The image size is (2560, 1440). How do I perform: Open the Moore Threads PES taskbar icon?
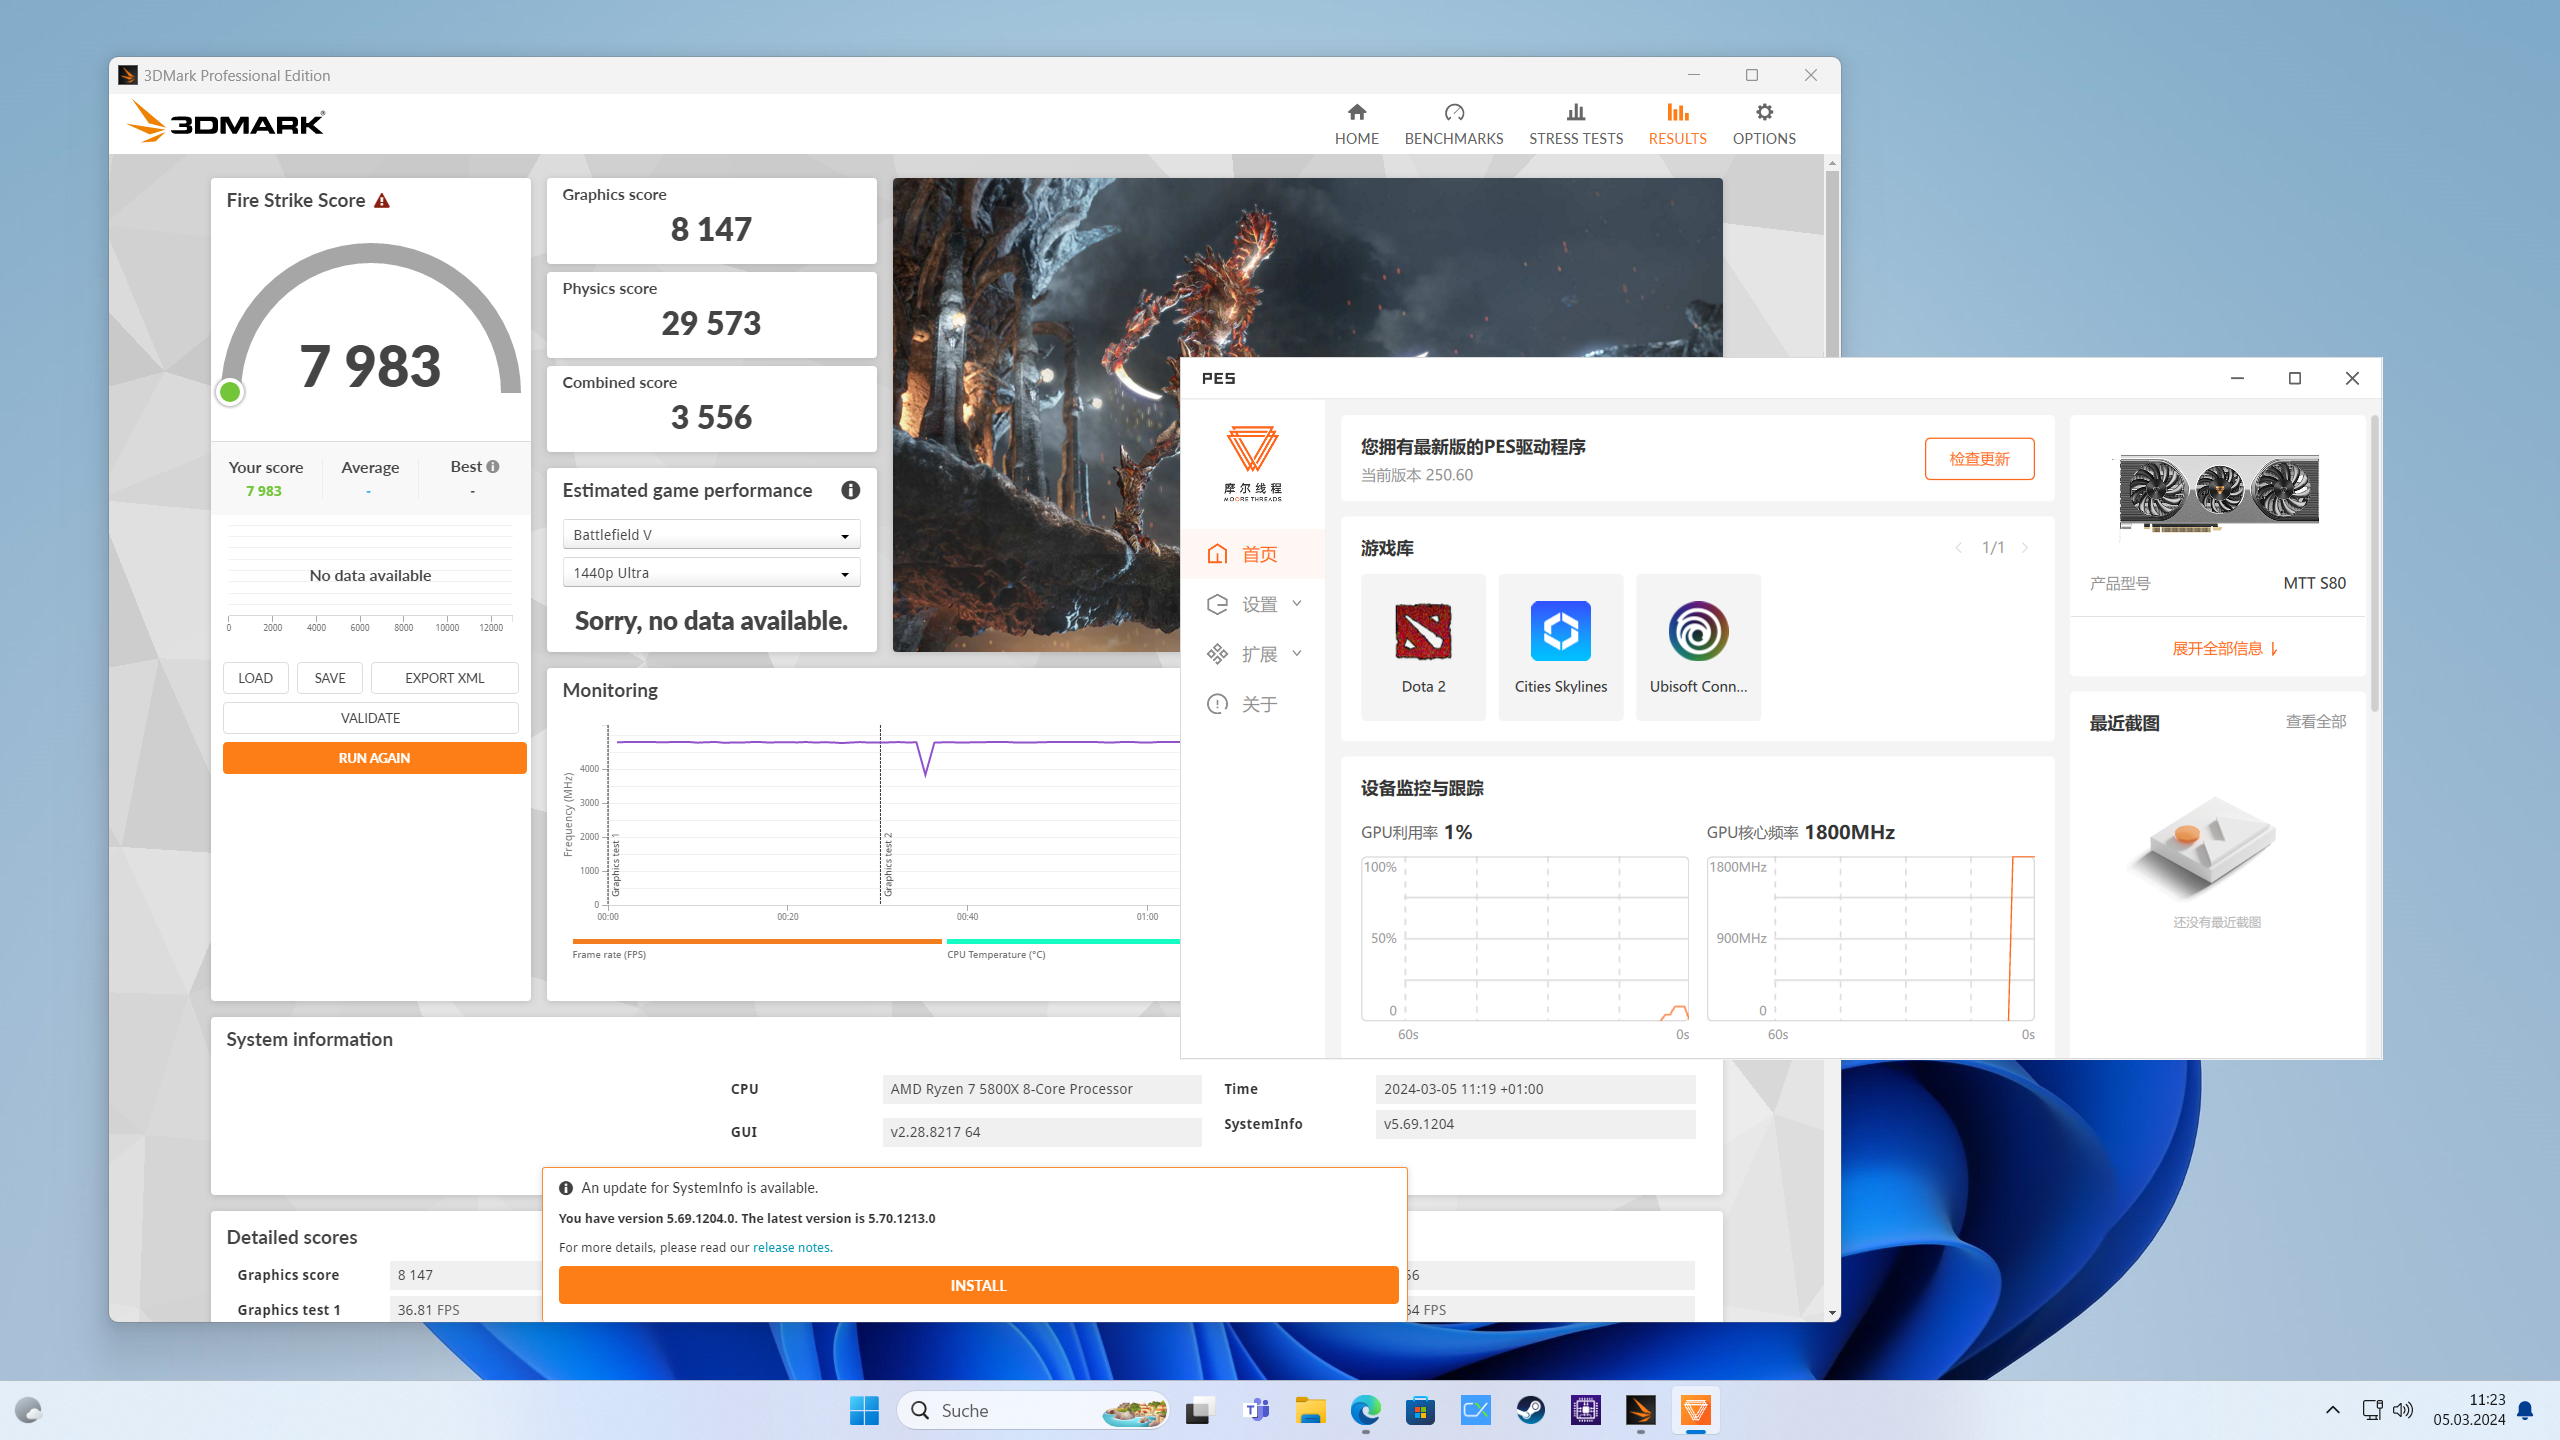click(x=1697, y=1410)
